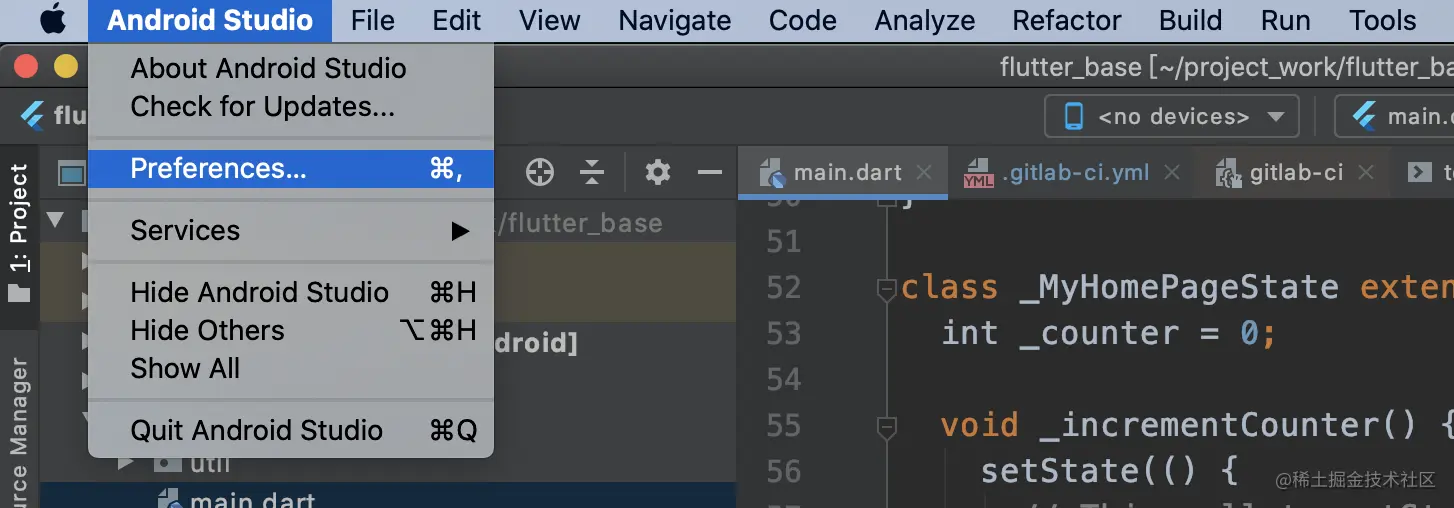Viewport: 1454px width, 508px height.
Task: Expand the util folder arrow
Action: [125, 463]
